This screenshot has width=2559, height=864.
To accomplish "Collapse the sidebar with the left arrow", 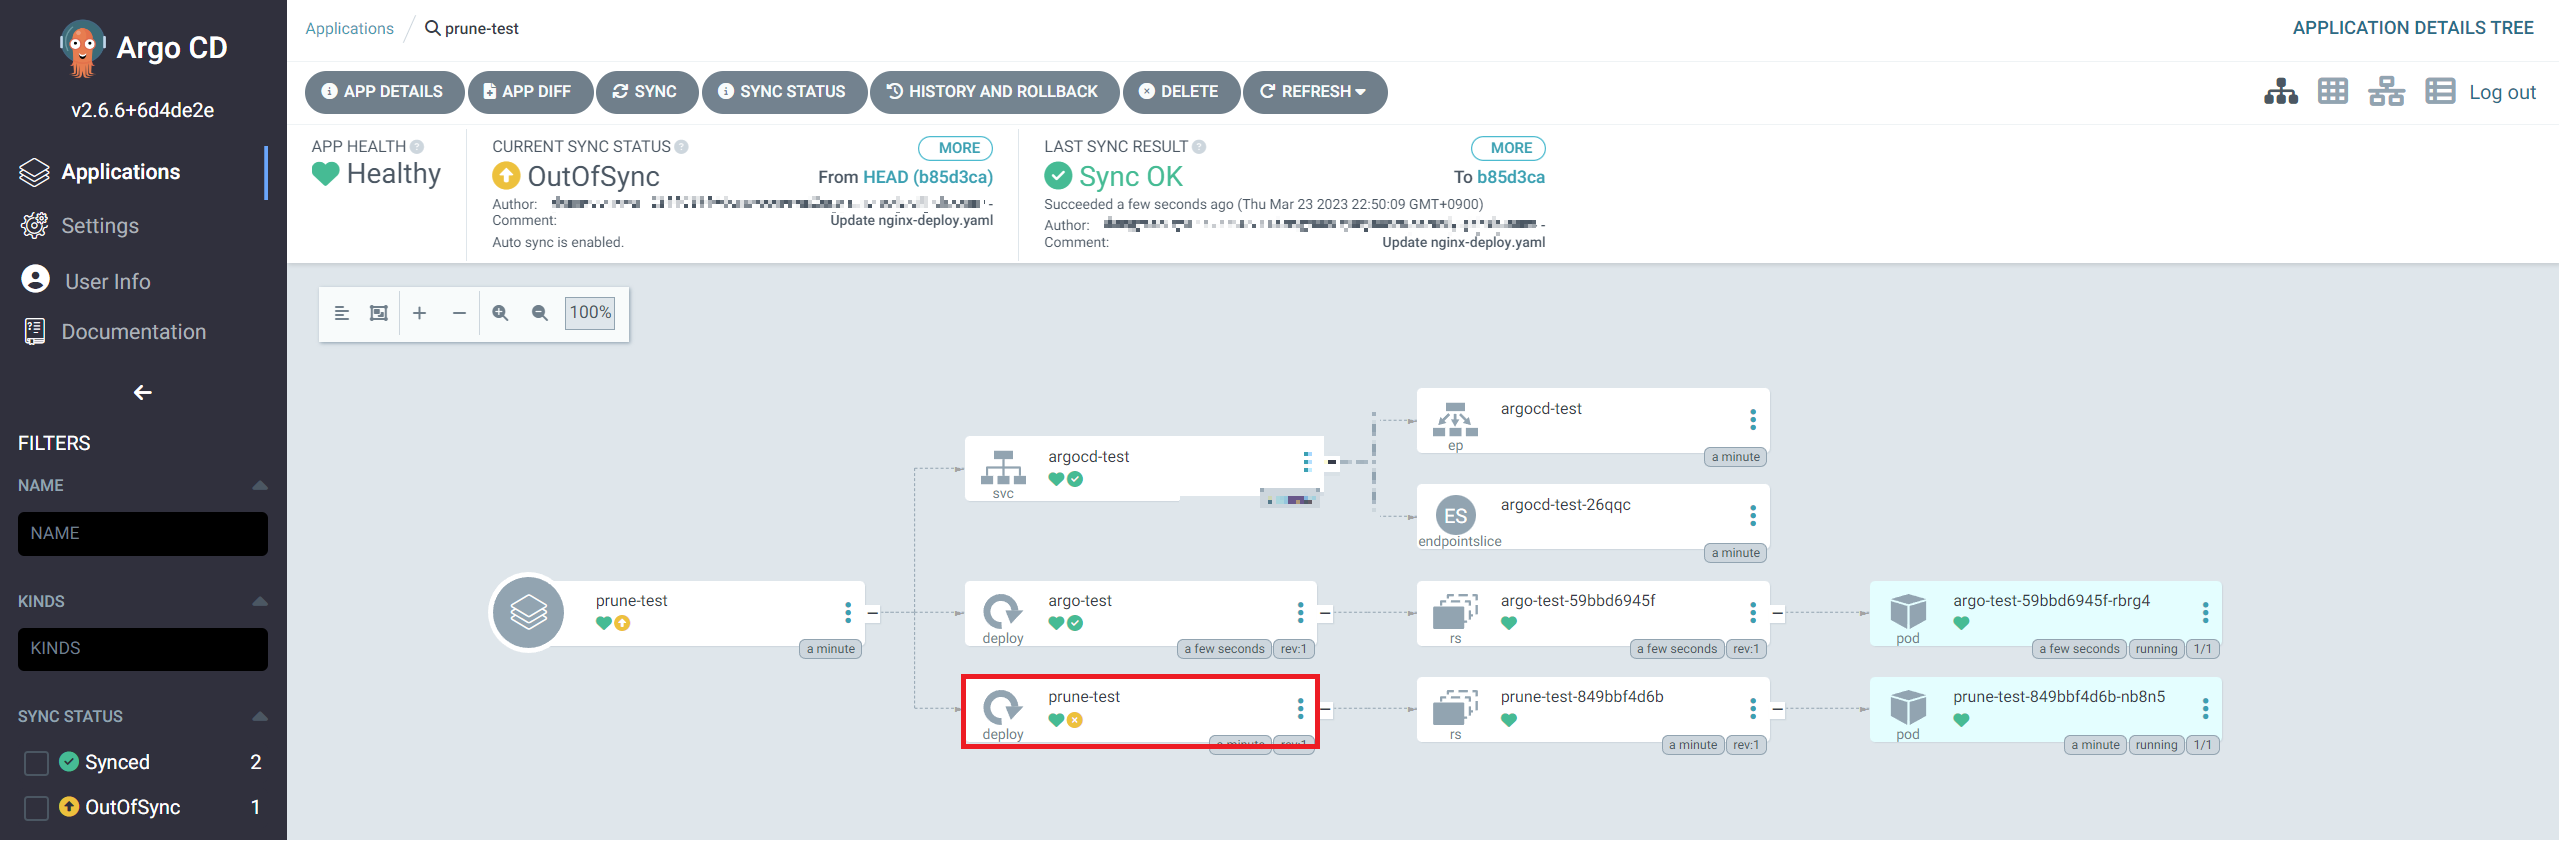I will (x=143, y=393).
